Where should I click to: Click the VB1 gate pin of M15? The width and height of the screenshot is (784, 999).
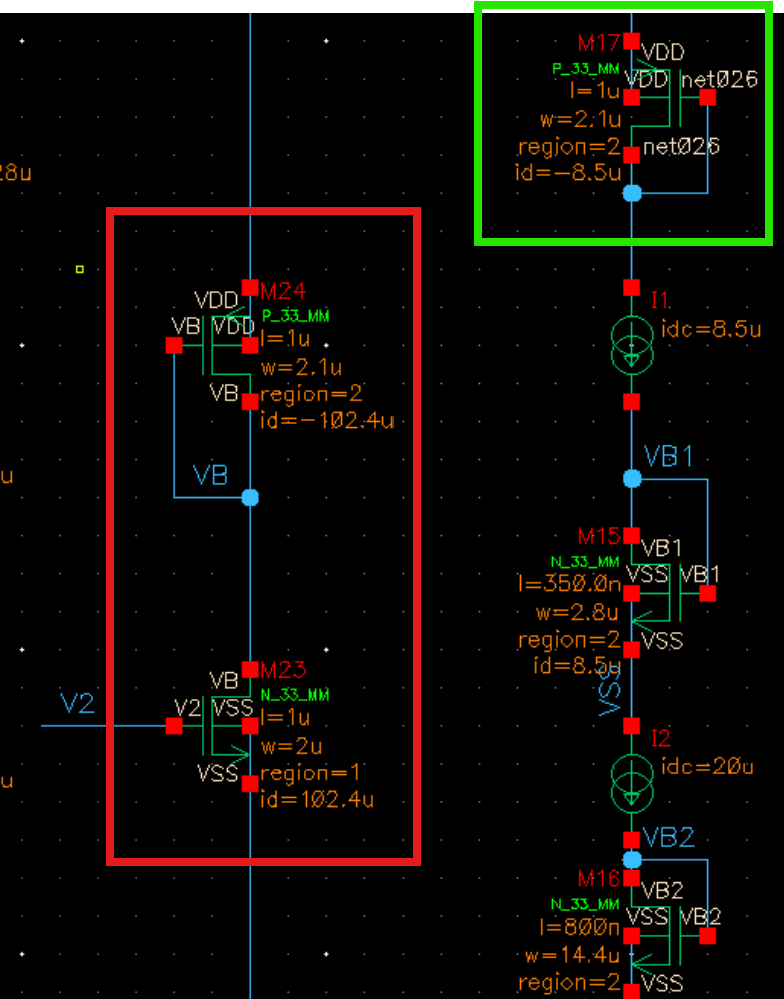click(707, 594)
